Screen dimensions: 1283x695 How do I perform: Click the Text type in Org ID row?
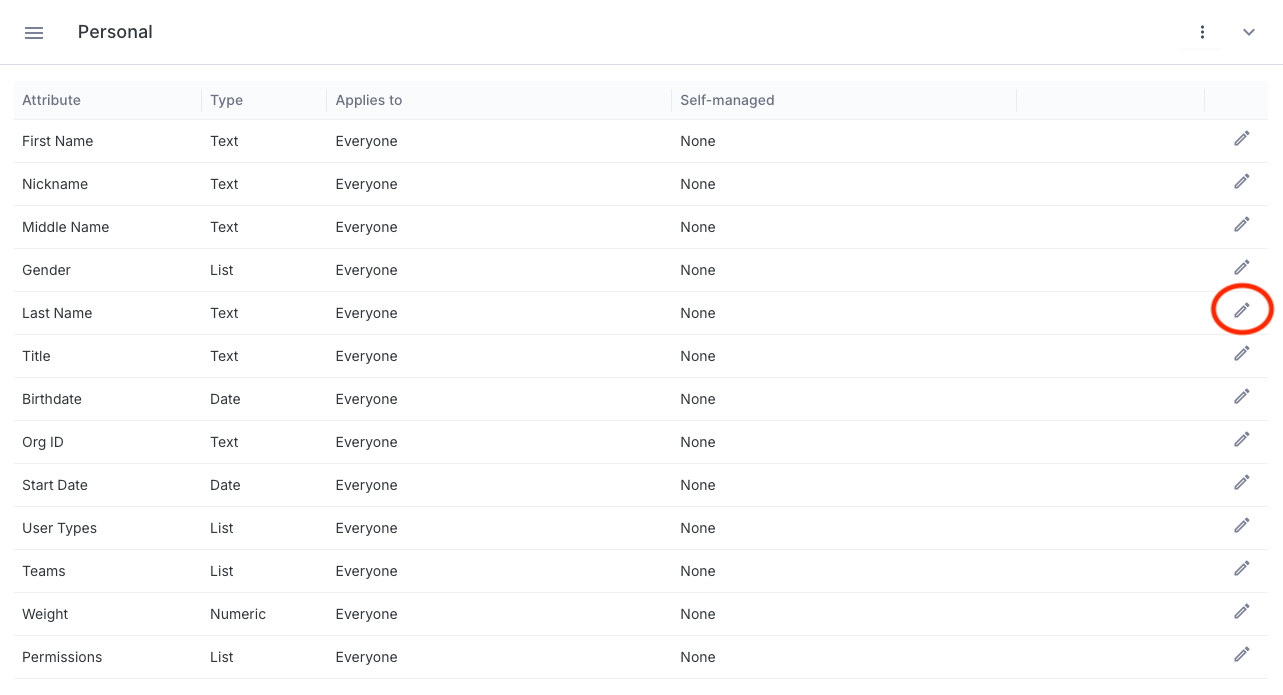click(224, 442)
